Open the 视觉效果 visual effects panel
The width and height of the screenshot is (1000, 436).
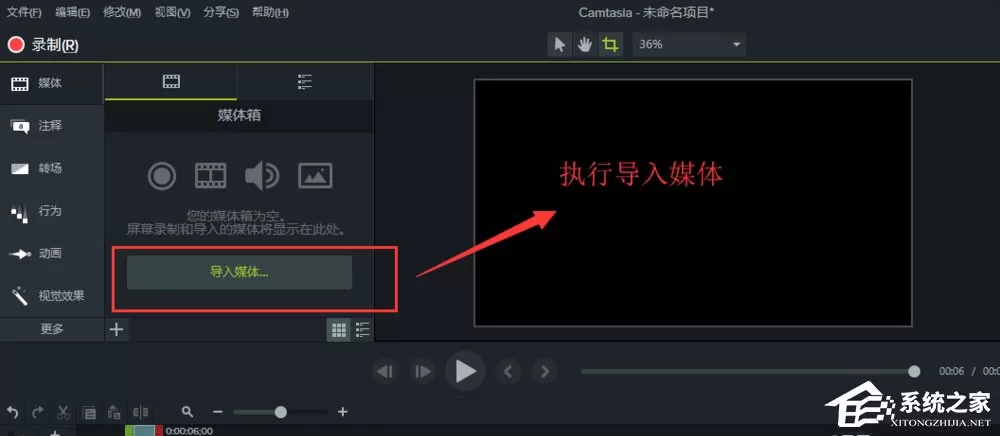pyautogui.click(x=51, y=296)
